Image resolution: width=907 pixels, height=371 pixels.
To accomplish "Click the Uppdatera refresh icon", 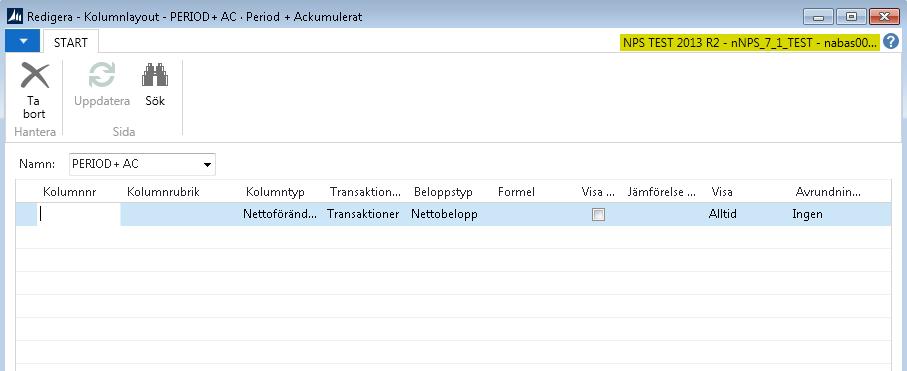I will pyautogui.click(x=102, y=75).
